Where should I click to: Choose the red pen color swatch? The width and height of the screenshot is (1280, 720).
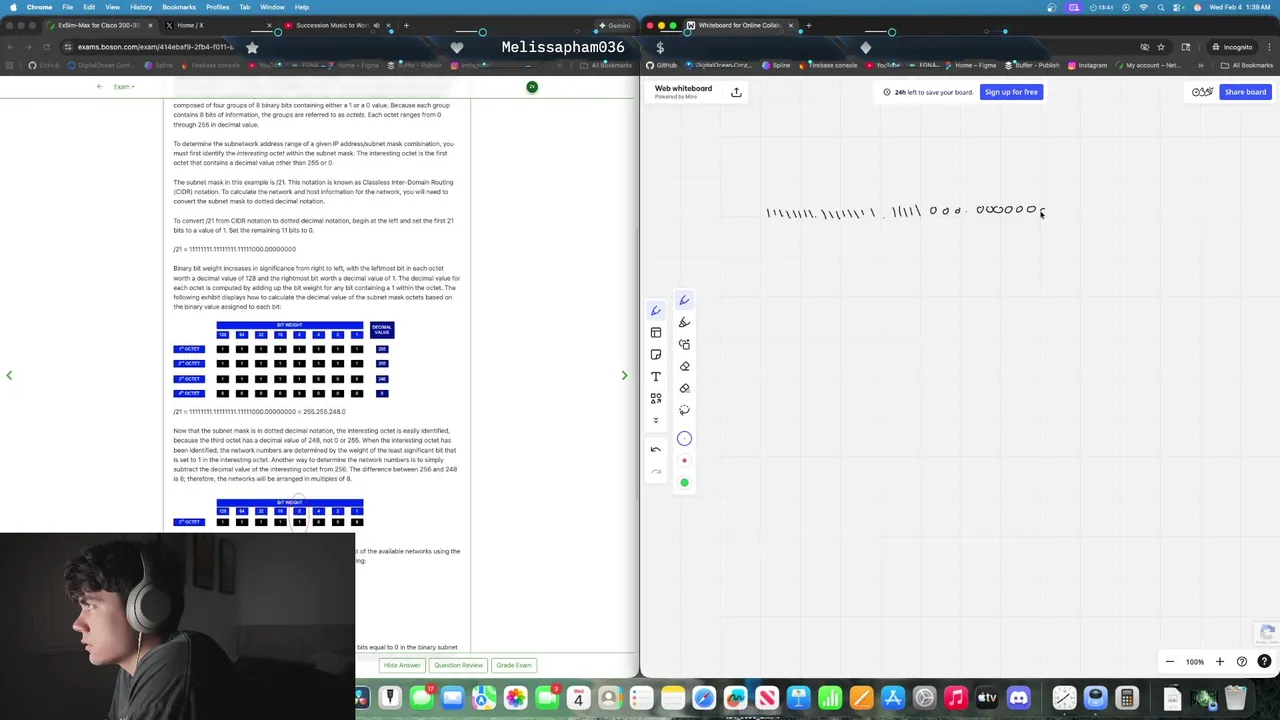pyautogui.click(x=684, y=461)
